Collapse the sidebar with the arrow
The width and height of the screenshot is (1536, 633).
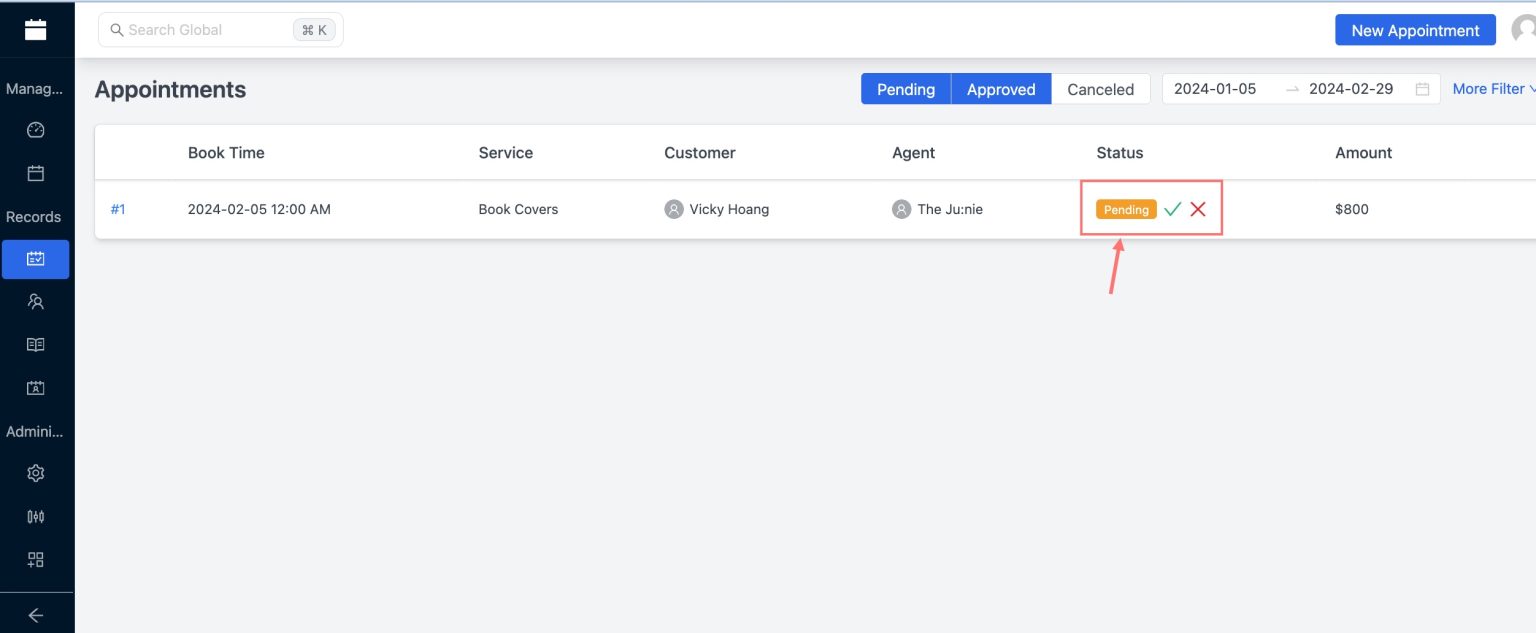coord(36,614)
